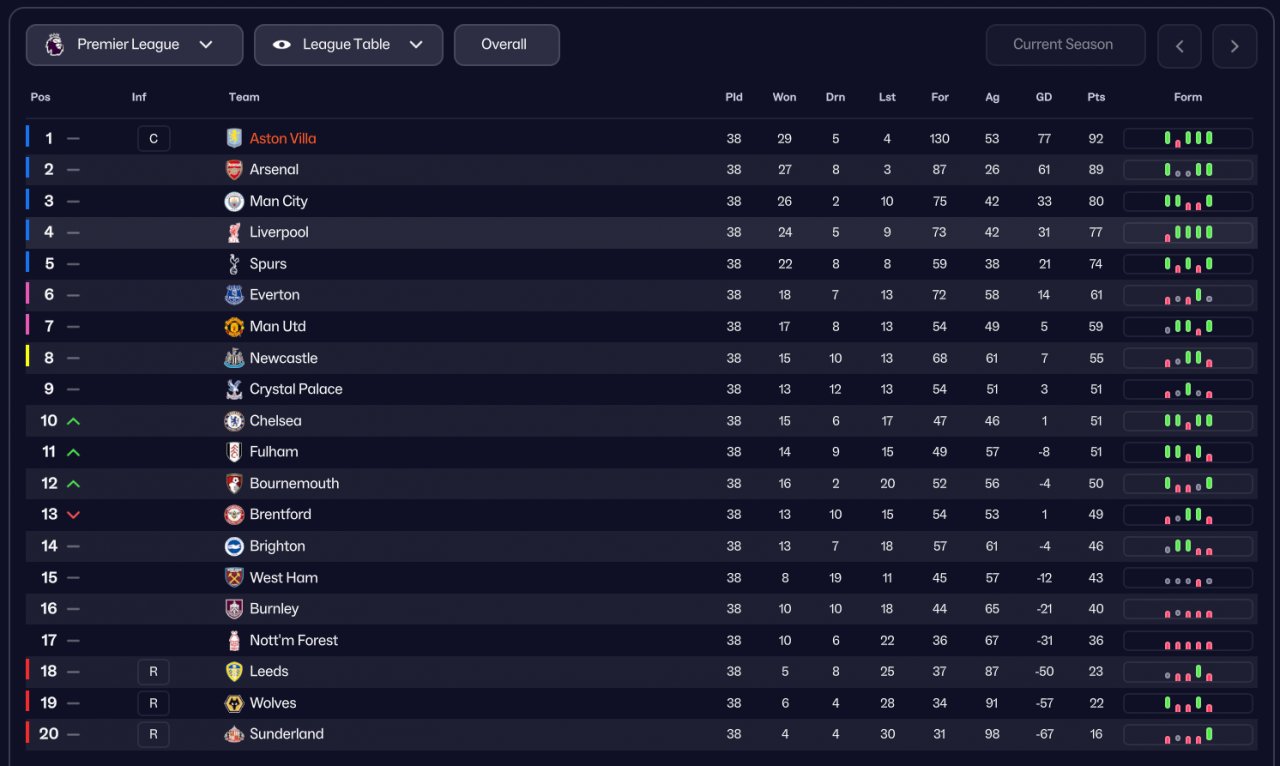Sort table by GD column header
The height and width of the screenshot is (766, 1280).
click(1044, 97)
